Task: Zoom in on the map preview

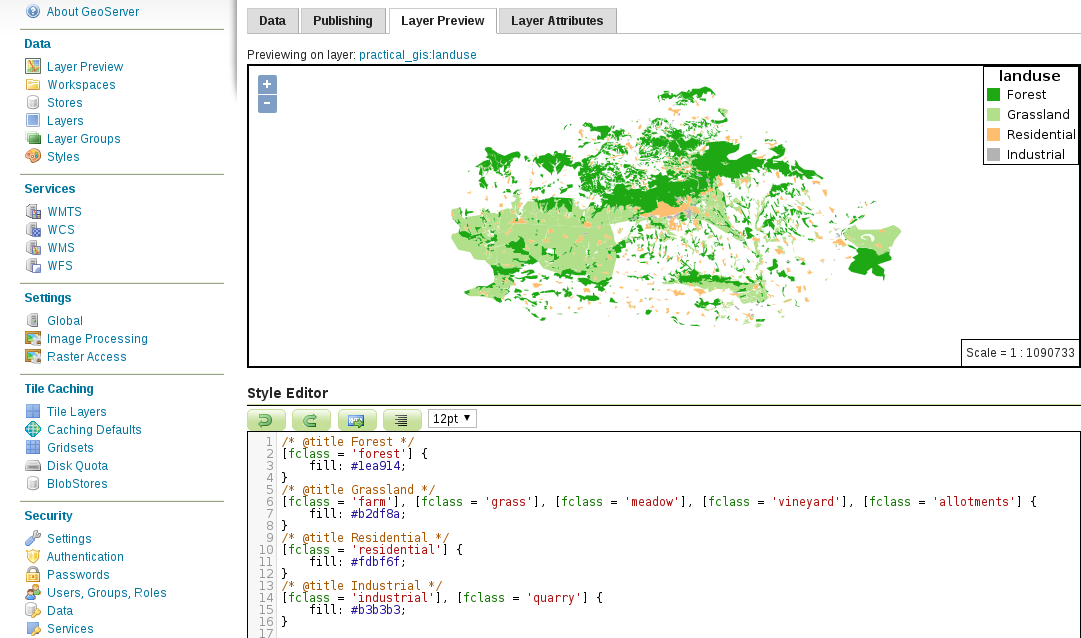Action: tap(267, 85)
